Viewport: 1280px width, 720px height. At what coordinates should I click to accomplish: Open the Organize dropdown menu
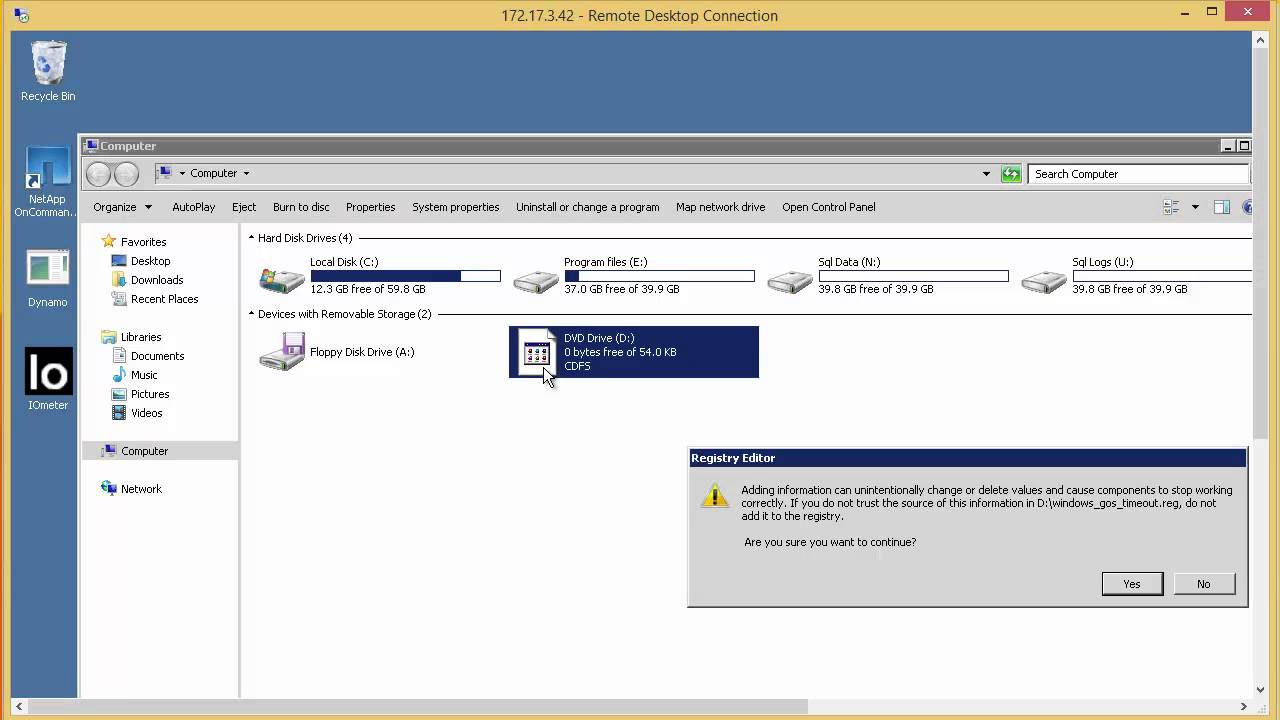coord(122,207)
